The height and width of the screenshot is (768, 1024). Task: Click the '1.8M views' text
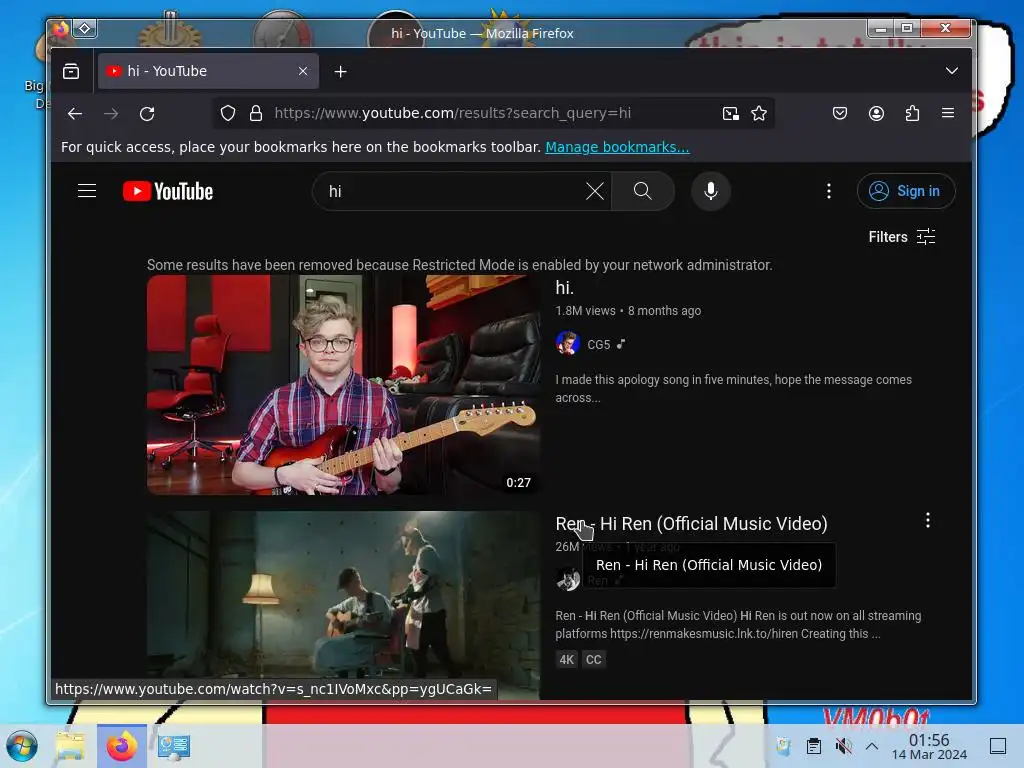tap(585, 311)
